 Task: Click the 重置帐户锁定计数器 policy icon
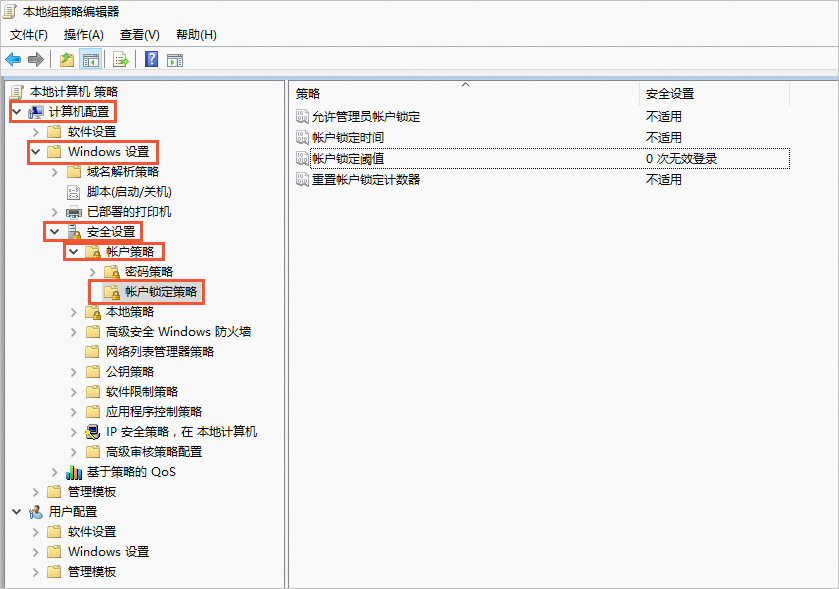[x=302, y=179]
